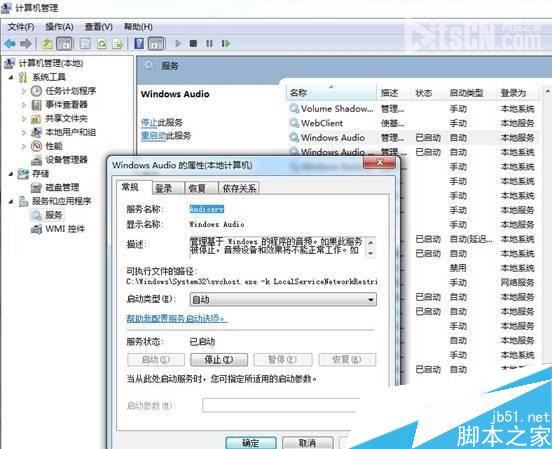Expand the 事件查看器 tree node

coord(24,105)
